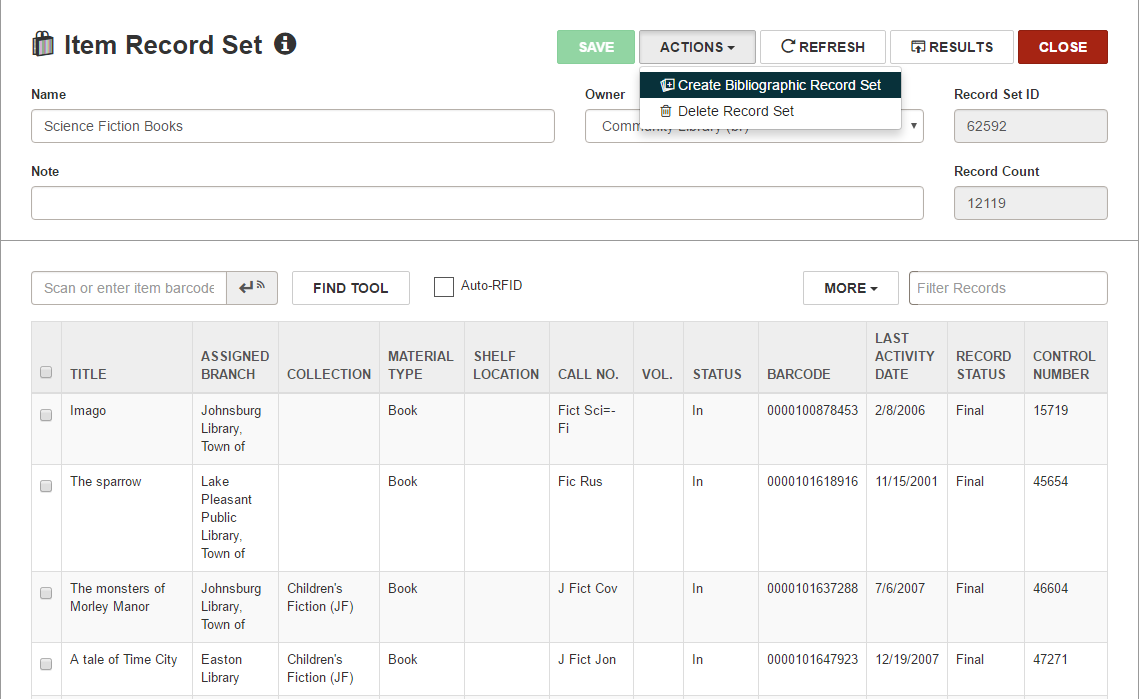Click the Results window icon
Screen dimensions: 1139x699
point(918,47)
